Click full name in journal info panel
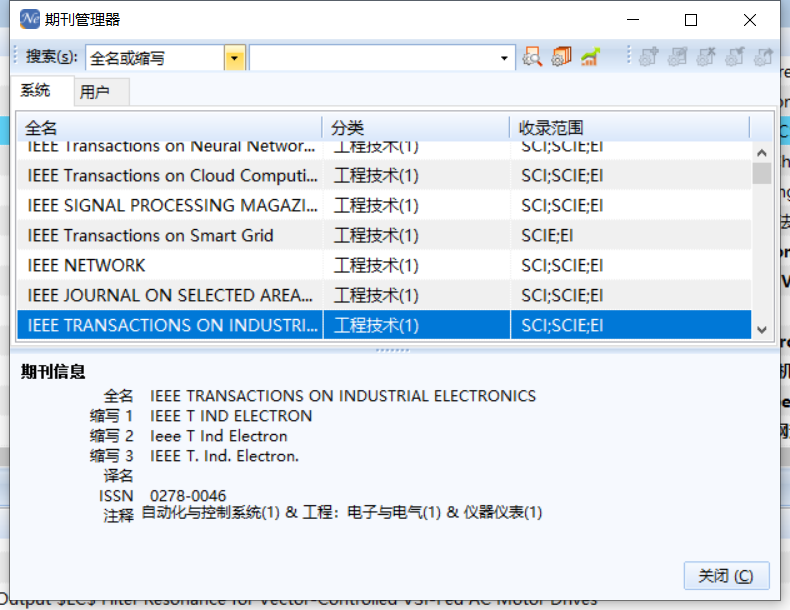Screen dimensions: 790x610 (343, 396)
